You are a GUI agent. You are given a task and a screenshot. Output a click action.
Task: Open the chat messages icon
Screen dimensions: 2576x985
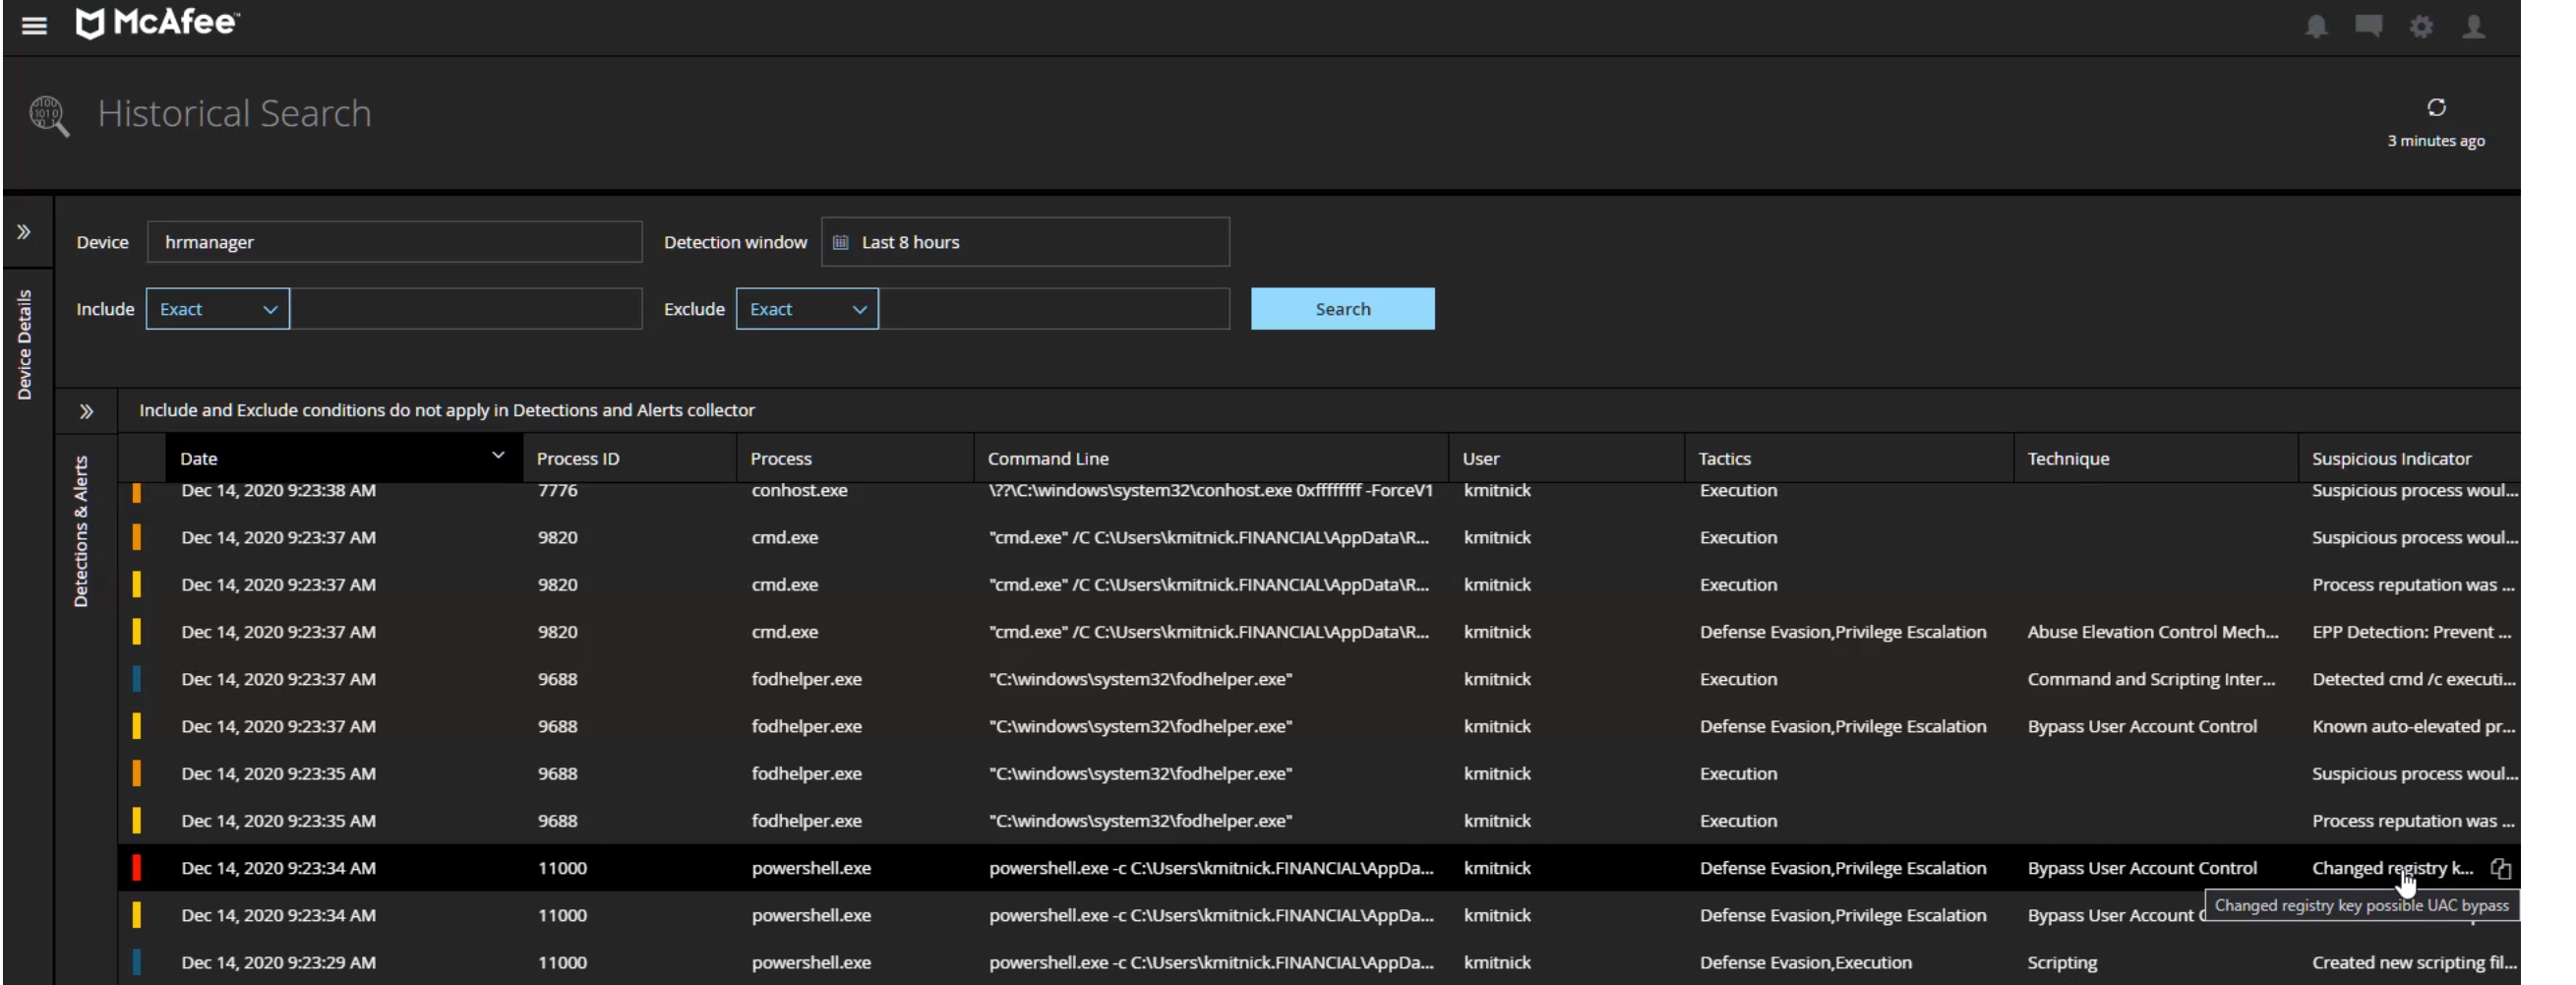pos(2368,26)
